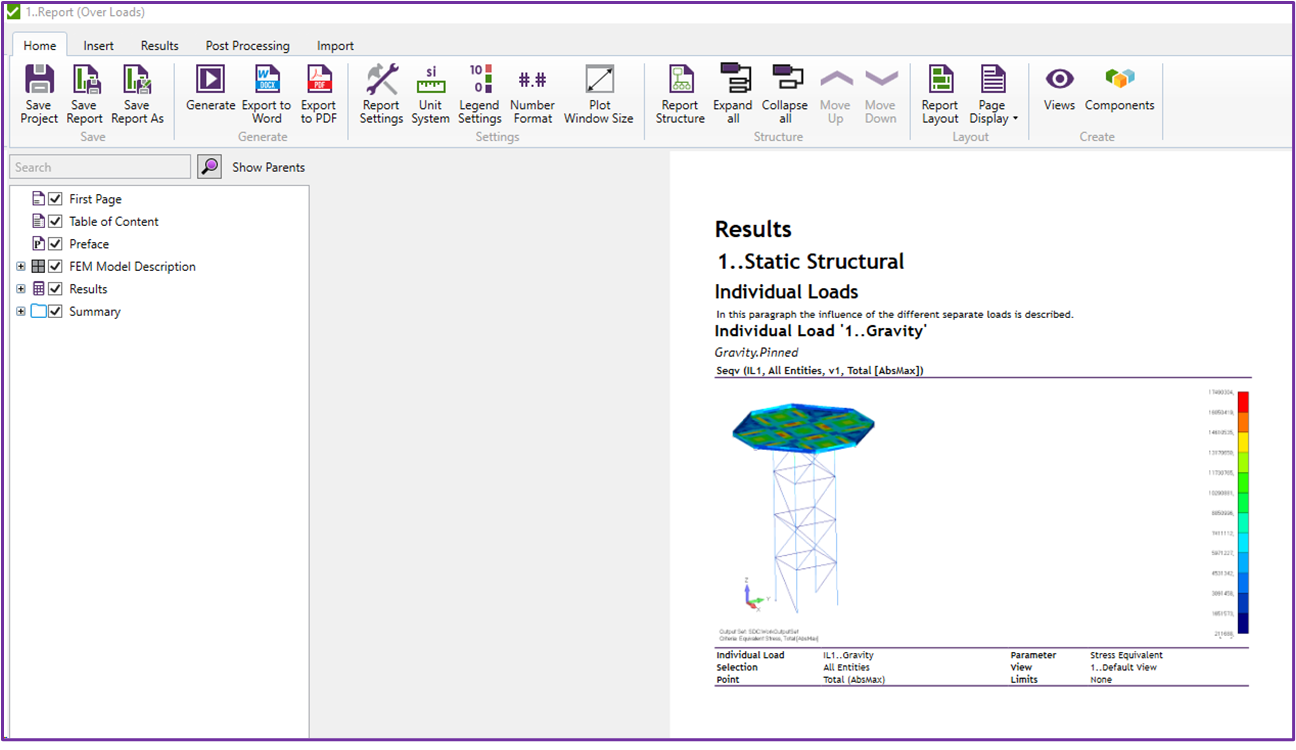Select the First Page tree item

pyautogui.click(x=95, y=199)
